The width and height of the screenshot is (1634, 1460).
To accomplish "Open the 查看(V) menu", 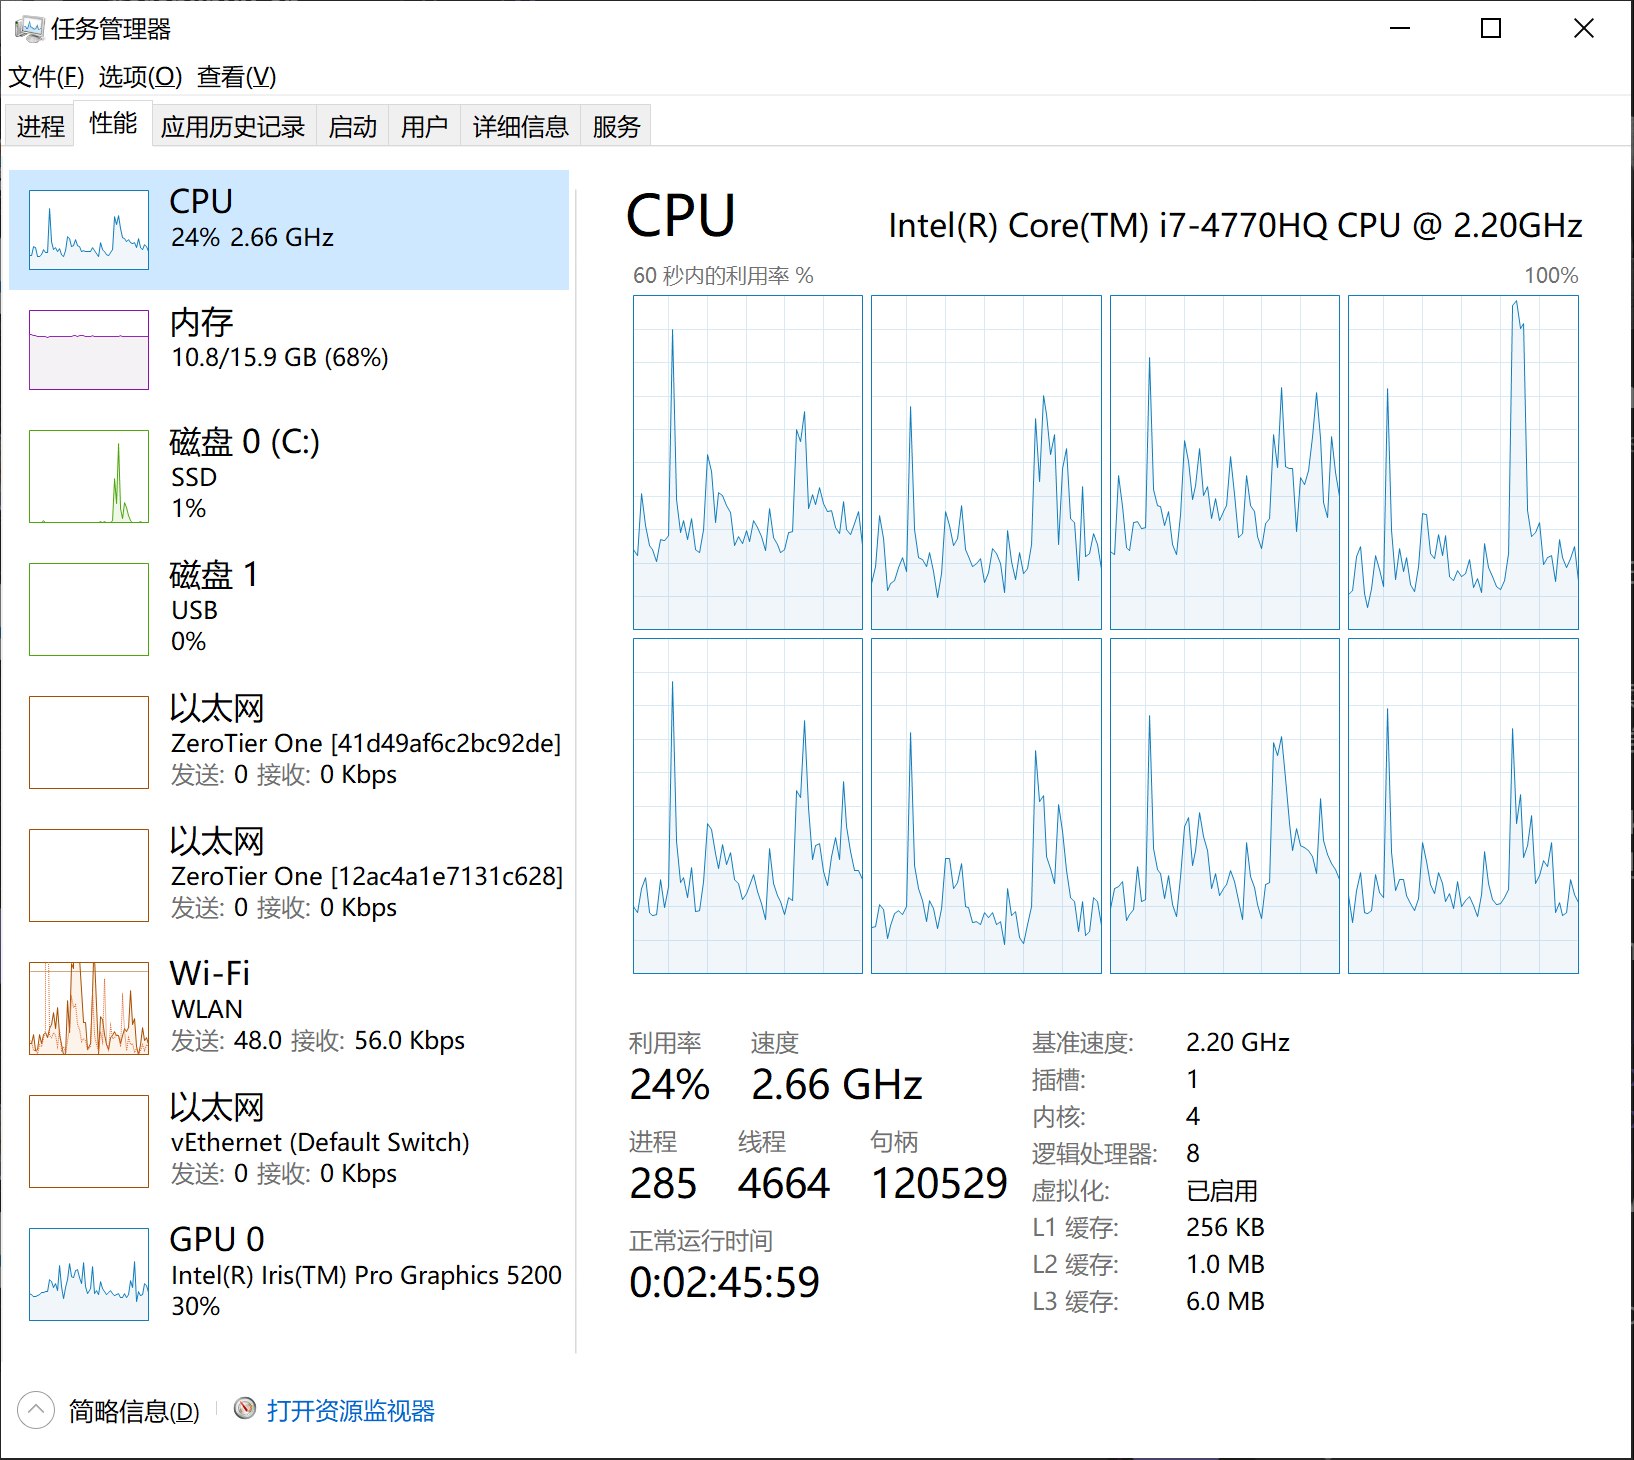I will (x=236, y=77).
